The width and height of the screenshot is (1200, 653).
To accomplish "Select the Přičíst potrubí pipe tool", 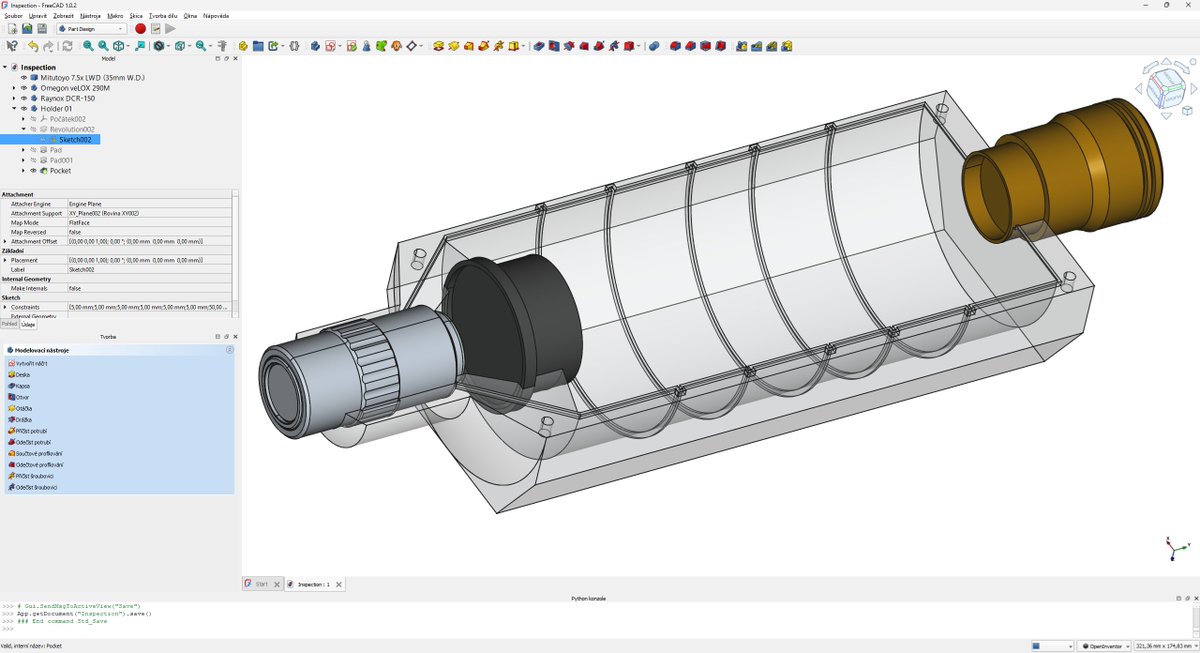I will (x=31, y=431).
